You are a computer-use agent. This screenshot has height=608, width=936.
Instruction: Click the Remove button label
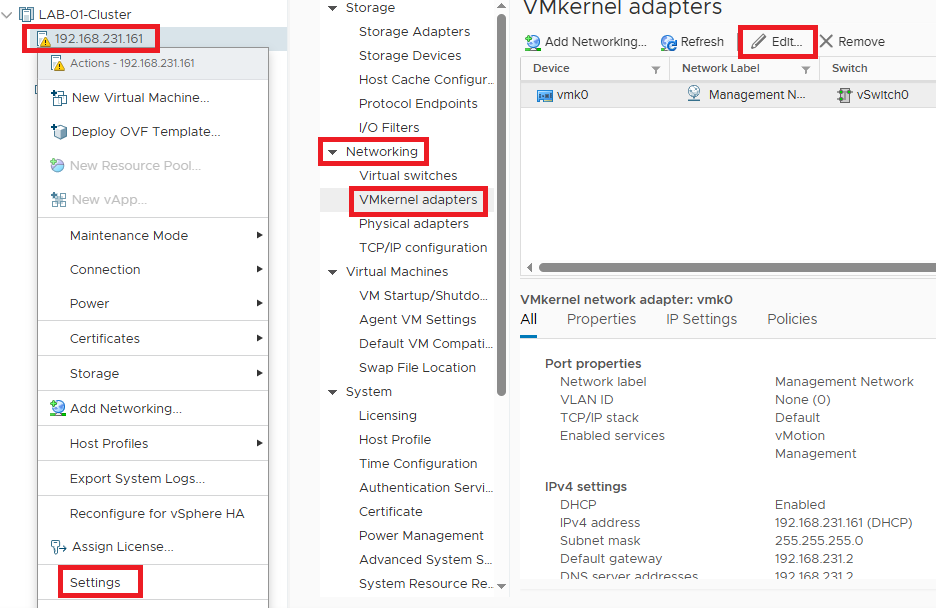tap(861, 42)
